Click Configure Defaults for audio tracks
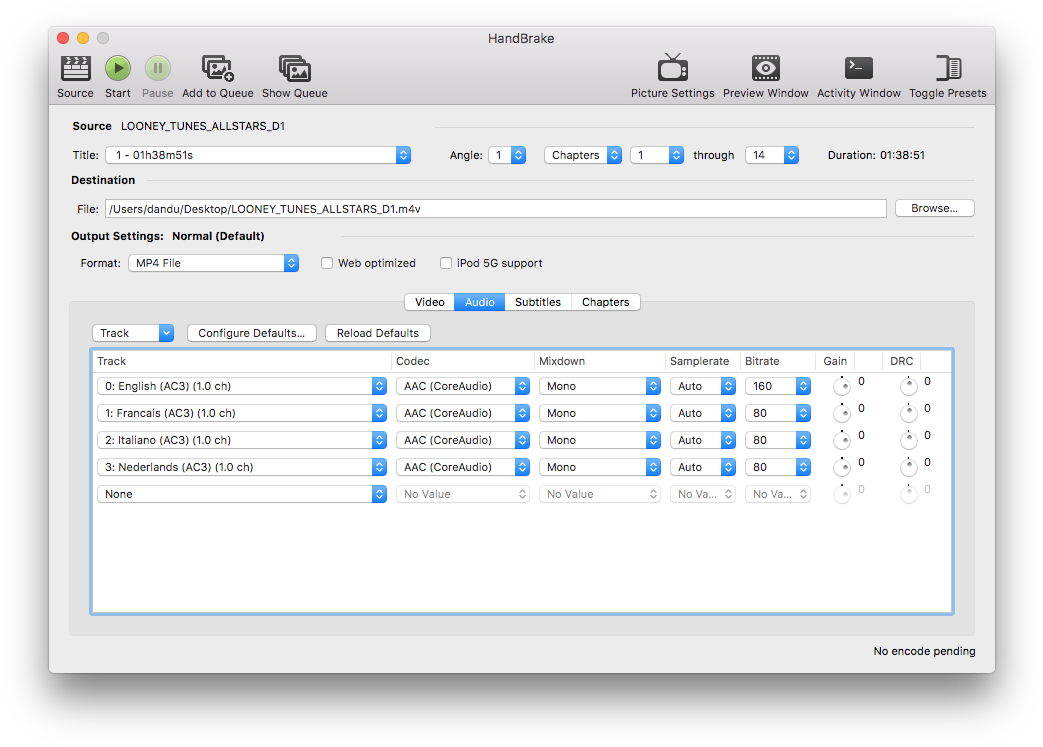 251,332
